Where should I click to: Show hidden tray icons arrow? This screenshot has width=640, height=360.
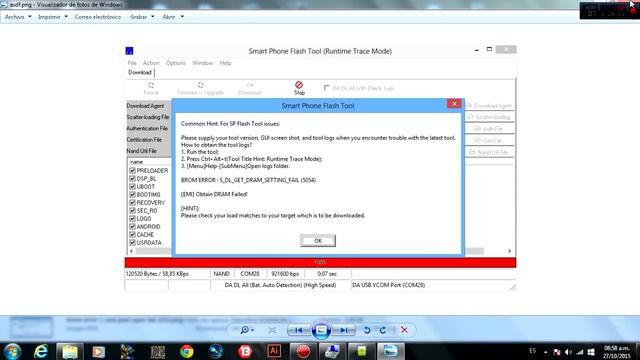point(545,352)
